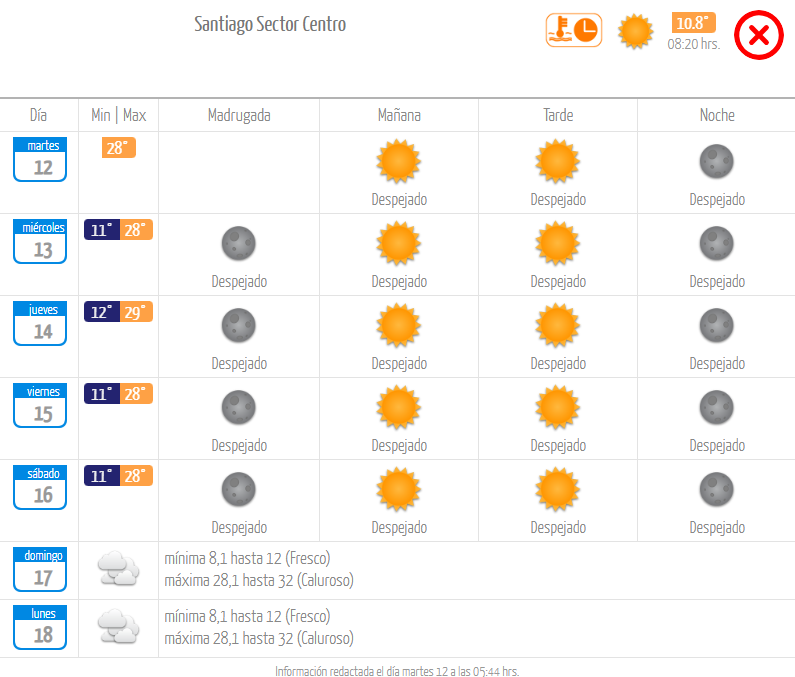Viewport: 795px width, 677px height.
Task: Click jueves minimum 12° badge
Action: point(101,312)
